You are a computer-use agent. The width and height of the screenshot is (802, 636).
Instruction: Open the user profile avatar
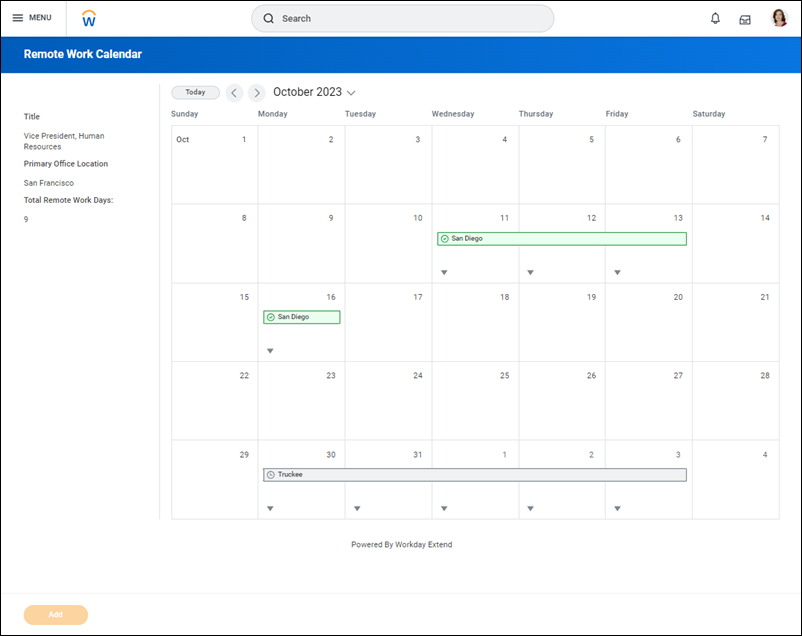(779, 18)
